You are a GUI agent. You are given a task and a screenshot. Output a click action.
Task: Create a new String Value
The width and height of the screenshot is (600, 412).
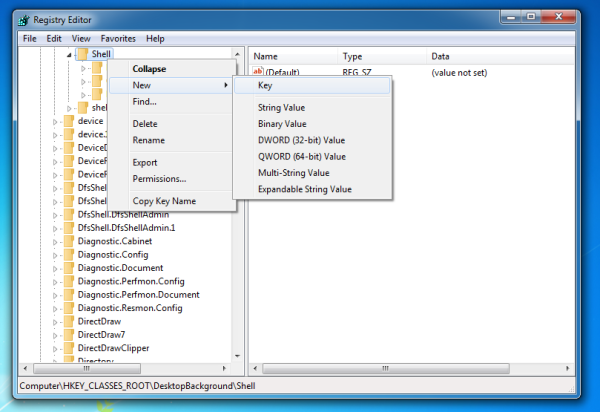312,108
